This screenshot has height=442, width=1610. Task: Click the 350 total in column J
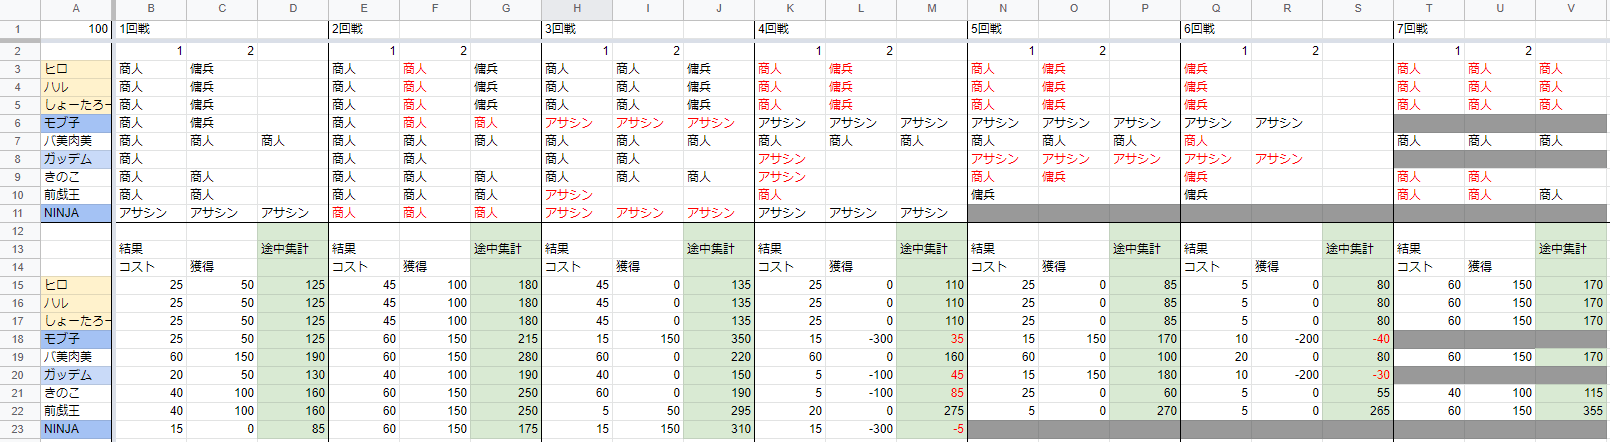[x=718, y=339]
